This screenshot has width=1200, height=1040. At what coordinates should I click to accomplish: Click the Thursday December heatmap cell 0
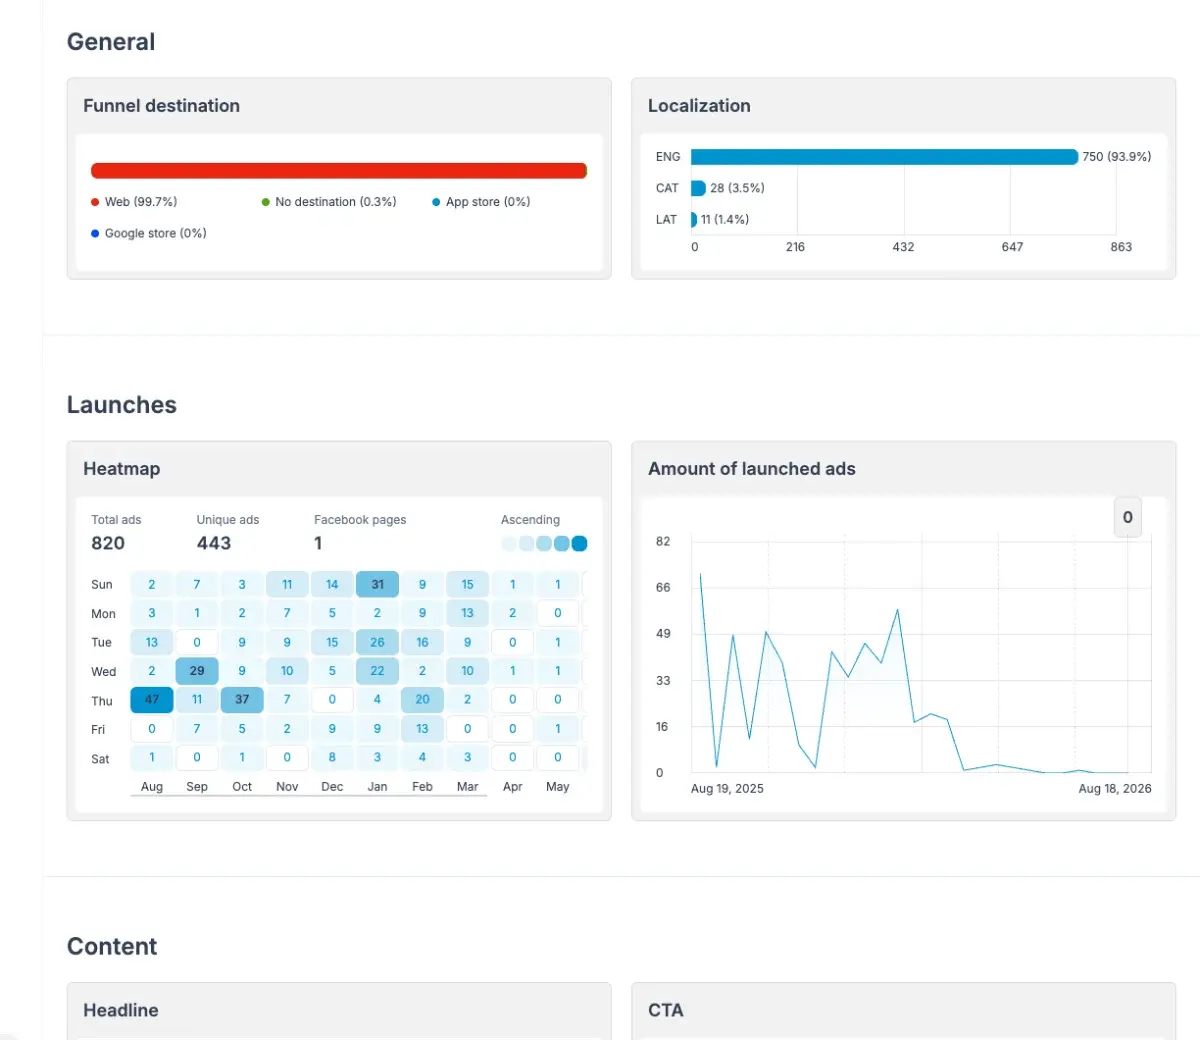pos(332,700)
